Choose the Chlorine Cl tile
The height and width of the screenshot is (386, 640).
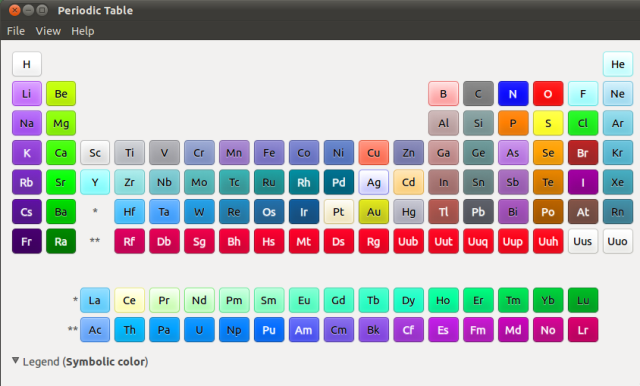click(x=583, y=123)
